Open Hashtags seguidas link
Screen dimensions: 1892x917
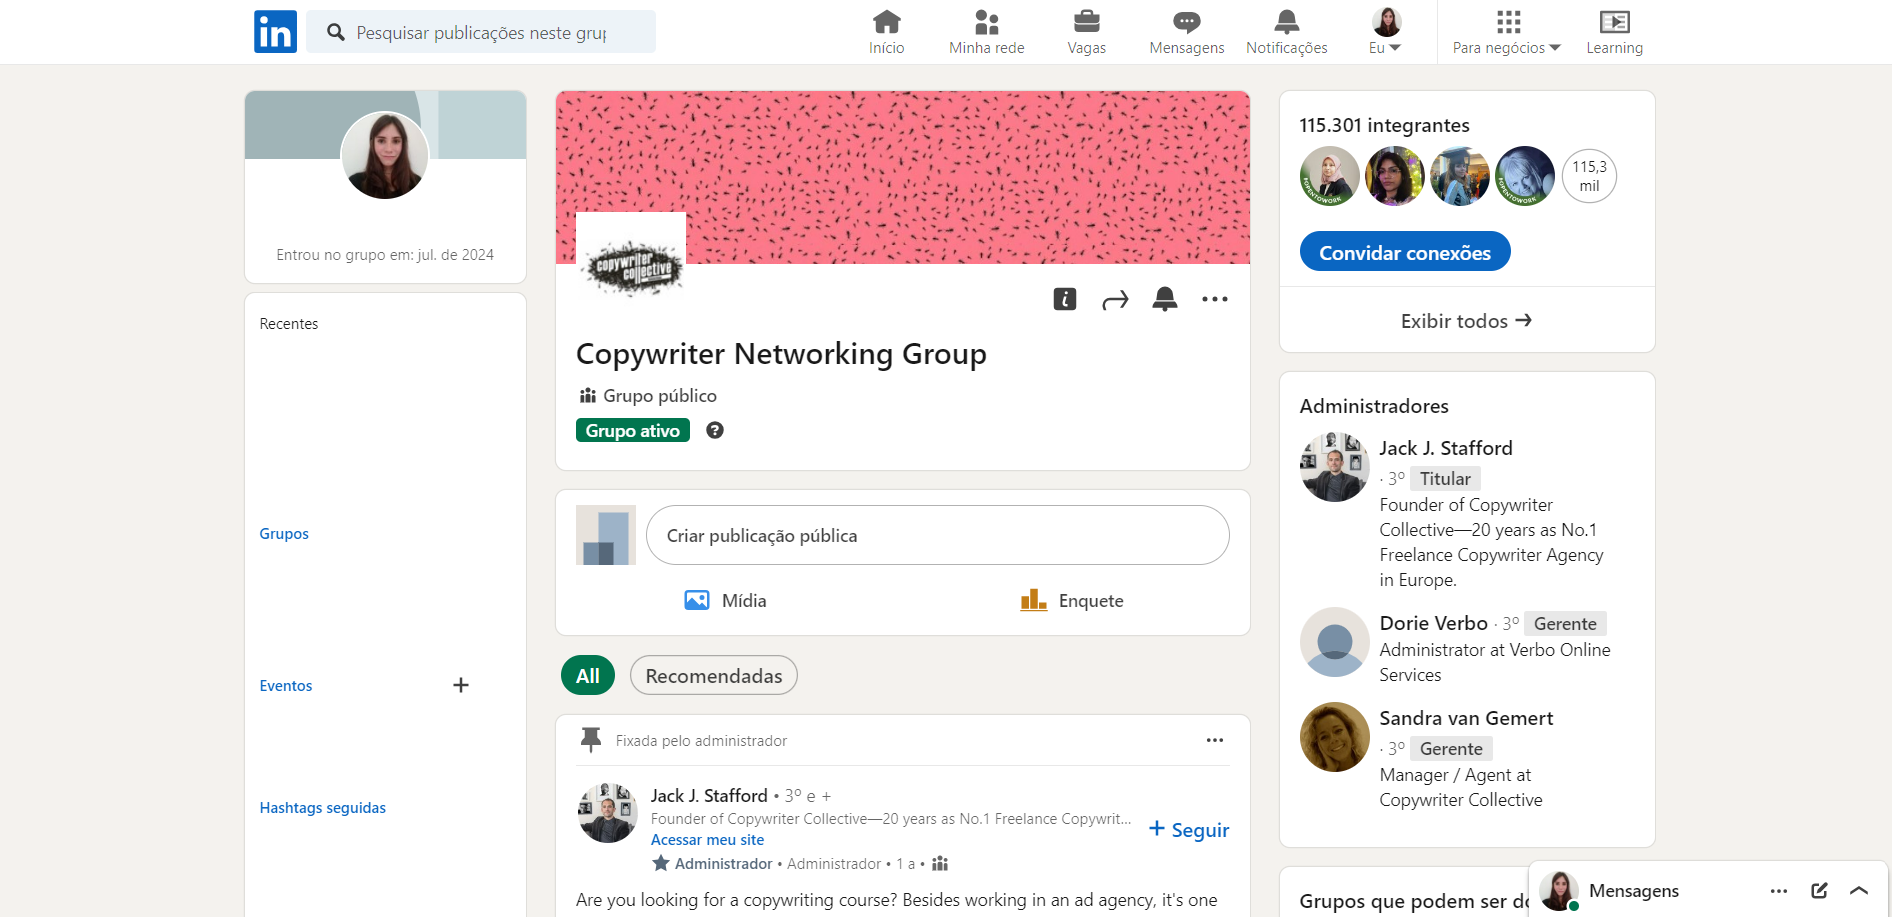(323, 808)
